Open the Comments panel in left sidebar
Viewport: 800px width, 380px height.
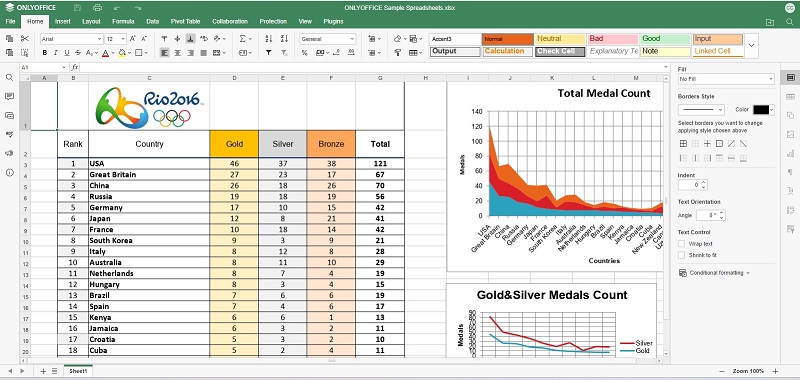[x=9, y=96]
